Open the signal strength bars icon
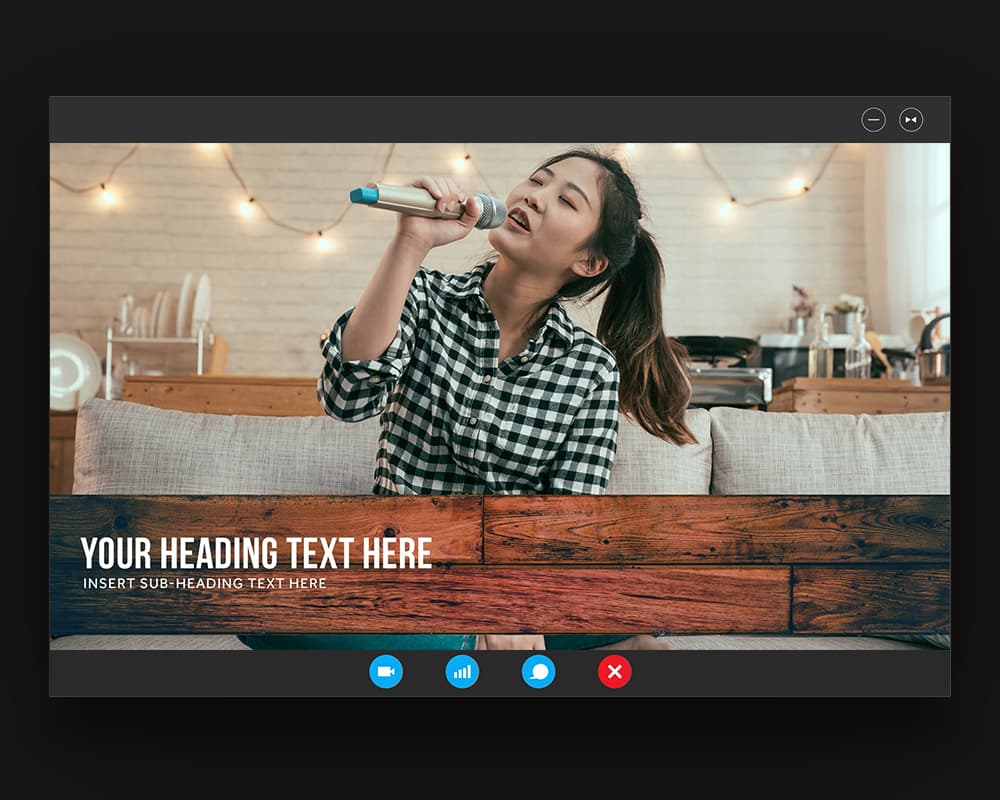 point(462,671)
